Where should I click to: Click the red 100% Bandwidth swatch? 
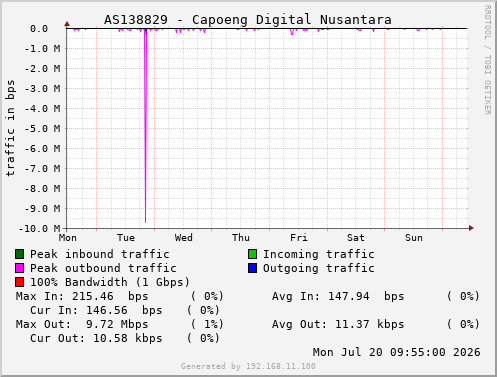20,282
